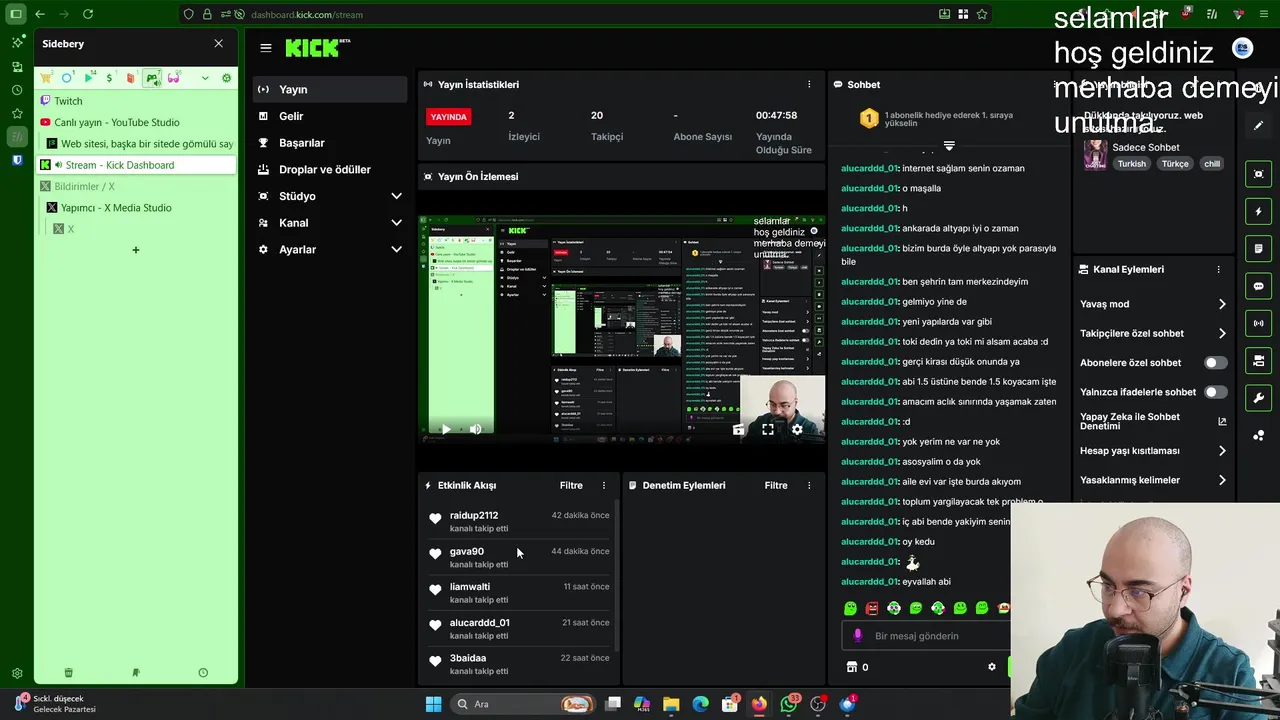Toggle the Kick hamburger menu
The width and height of the screenshot is (1280, 720).
tap(265, 47)
